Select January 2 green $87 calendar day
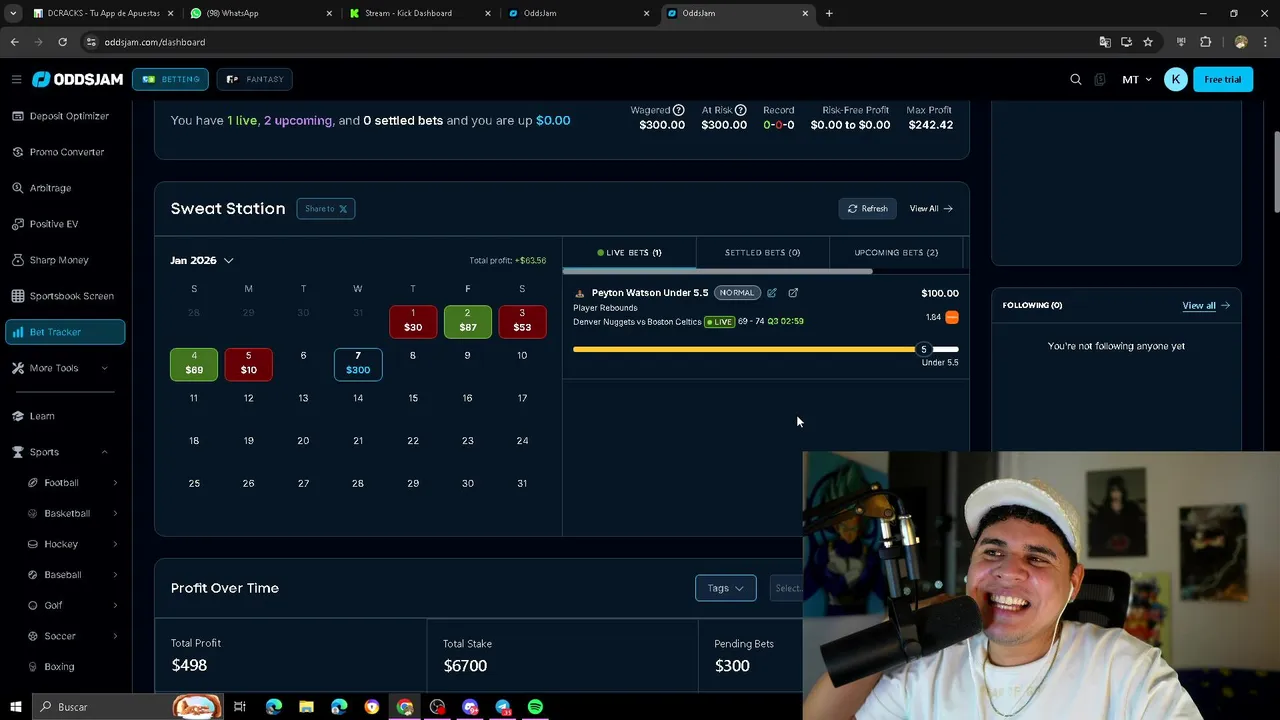 (467, 322)
